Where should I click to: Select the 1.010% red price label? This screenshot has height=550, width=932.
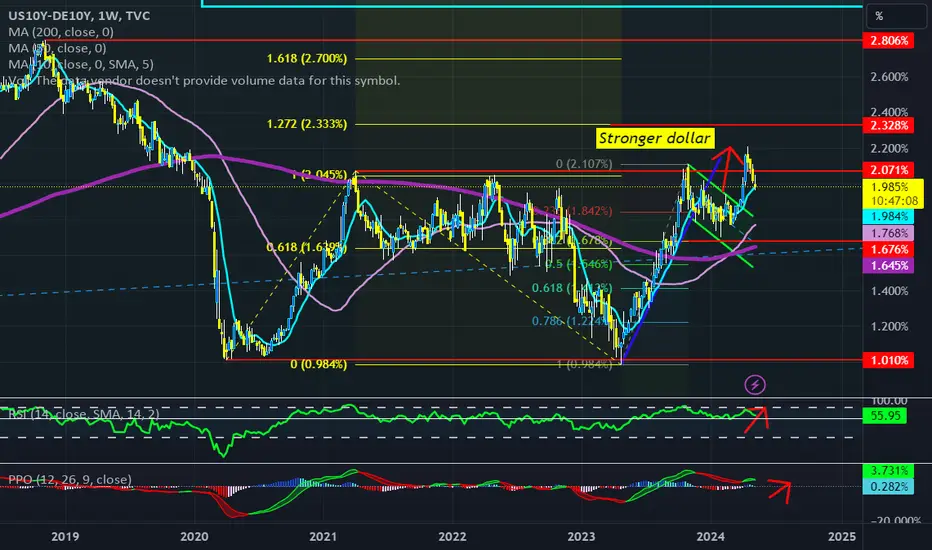point(889,360)
